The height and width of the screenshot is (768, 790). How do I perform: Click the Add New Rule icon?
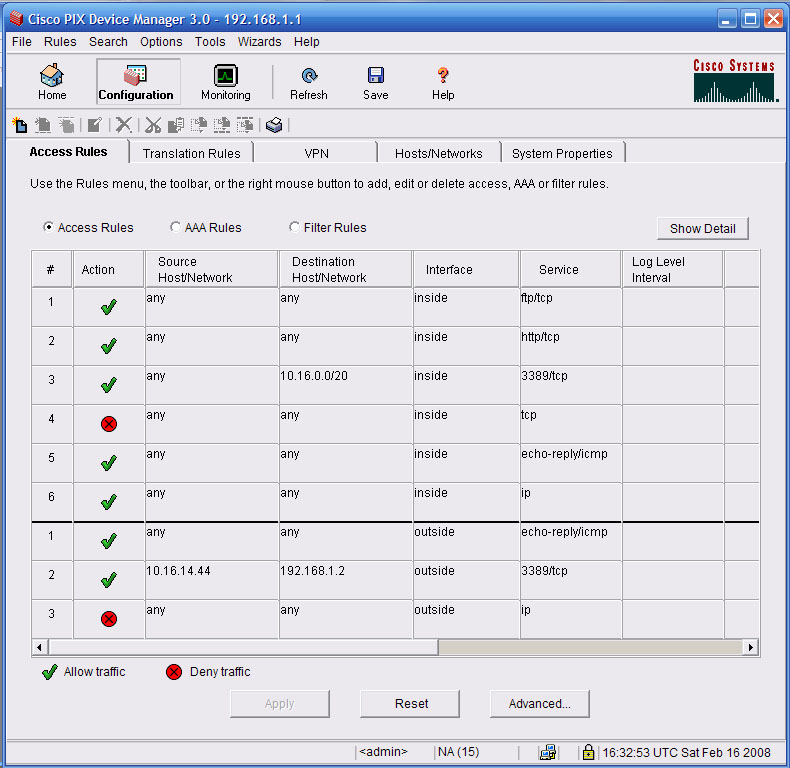point(20,124)
